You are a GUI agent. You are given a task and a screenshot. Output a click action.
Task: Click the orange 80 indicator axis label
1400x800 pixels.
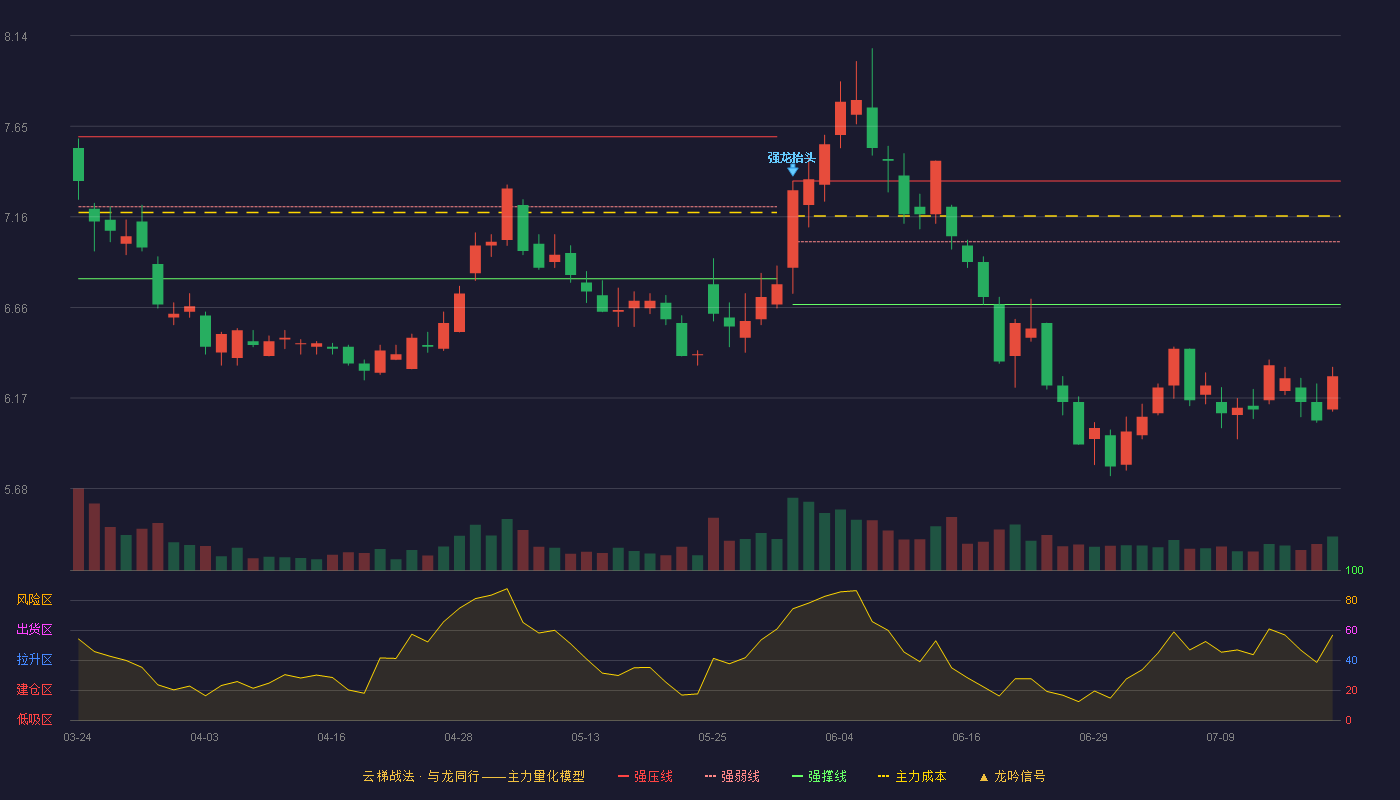click(1350, 600)
